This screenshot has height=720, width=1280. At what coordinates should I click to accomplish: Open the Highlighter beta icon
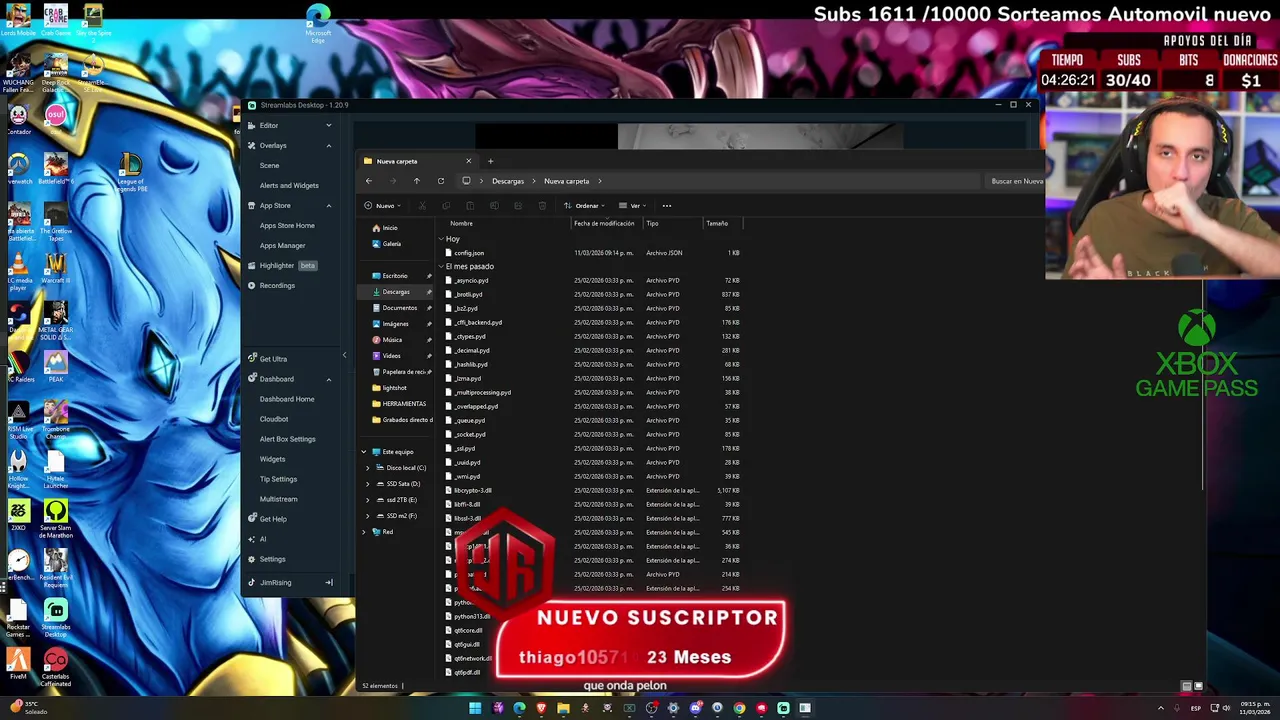(x=252, y=265)
